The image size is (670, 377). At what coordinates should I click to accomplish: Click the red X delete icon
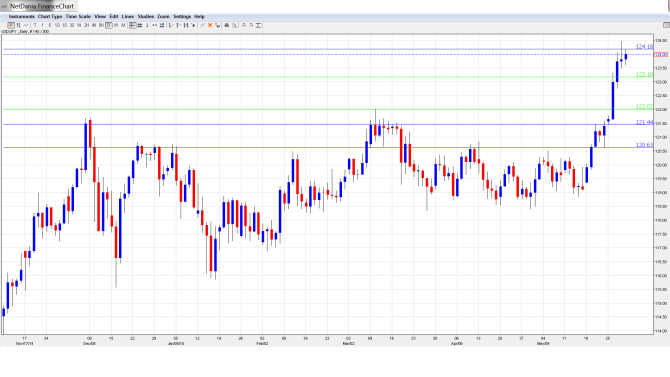(210, 25)
